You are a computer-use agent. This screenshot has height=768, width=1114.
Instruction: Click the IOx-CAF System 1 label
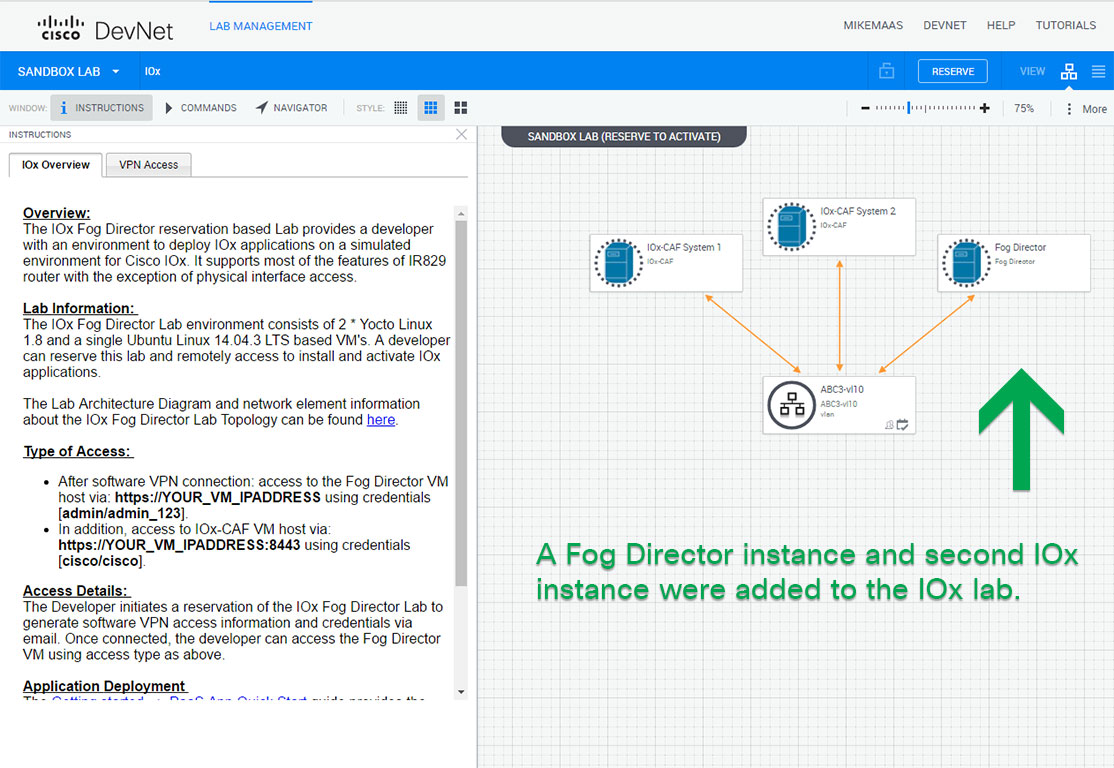683,247
